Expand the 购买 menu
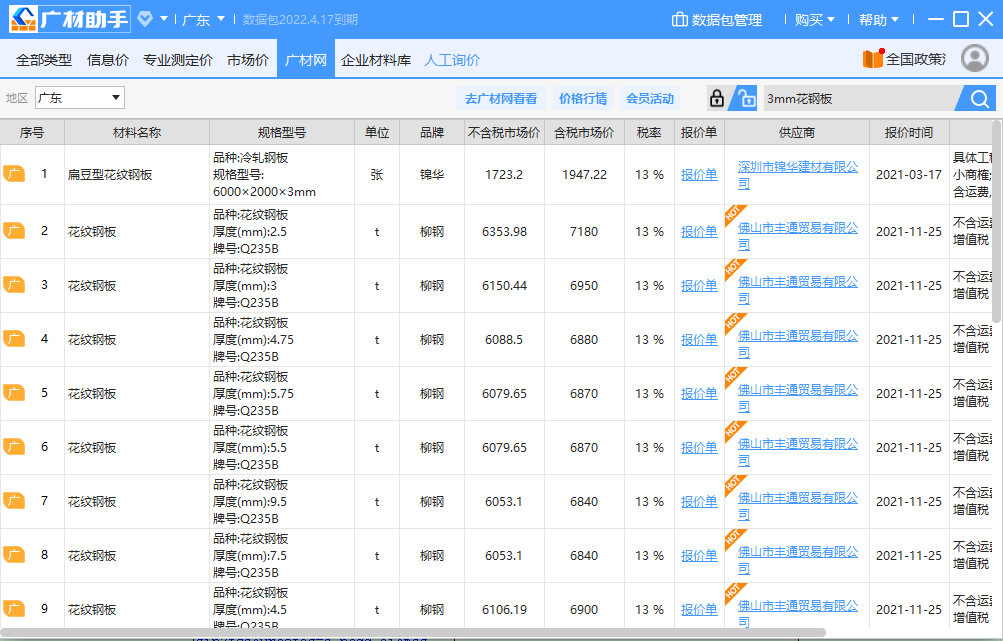 814,20
